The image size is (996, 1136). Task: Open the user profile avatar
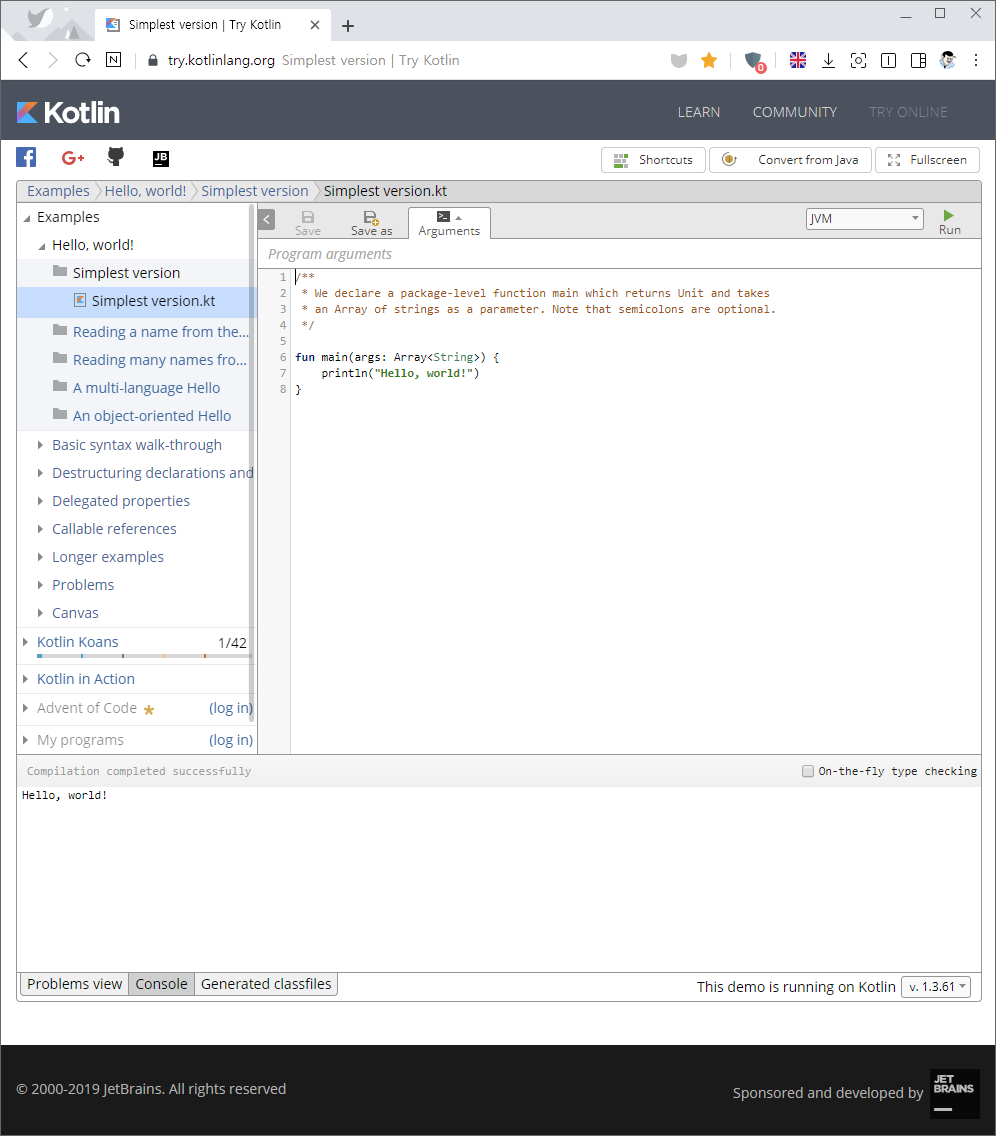947,60
